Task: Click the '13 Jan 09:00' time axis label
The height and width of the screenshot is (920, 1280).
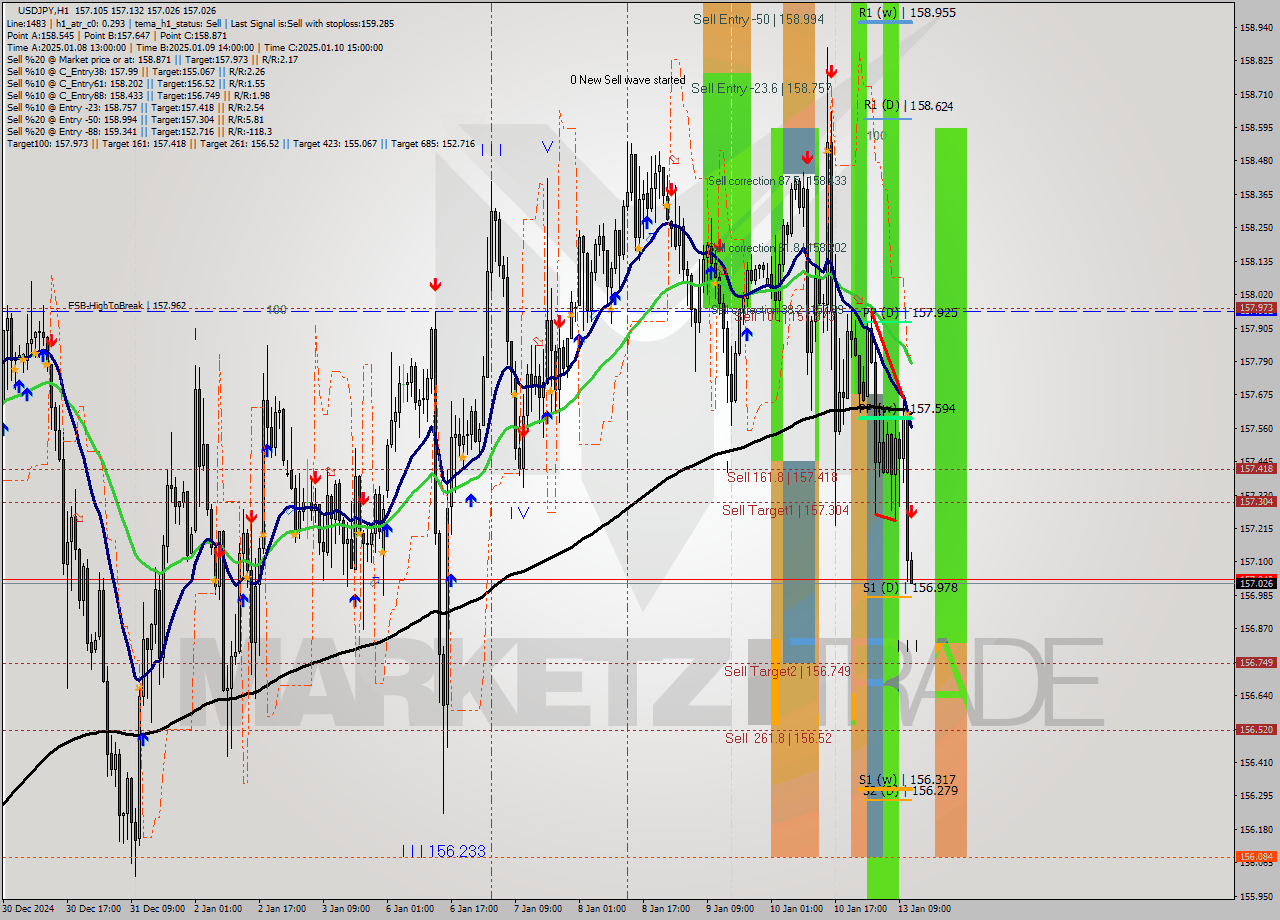Action: point(922,909)
